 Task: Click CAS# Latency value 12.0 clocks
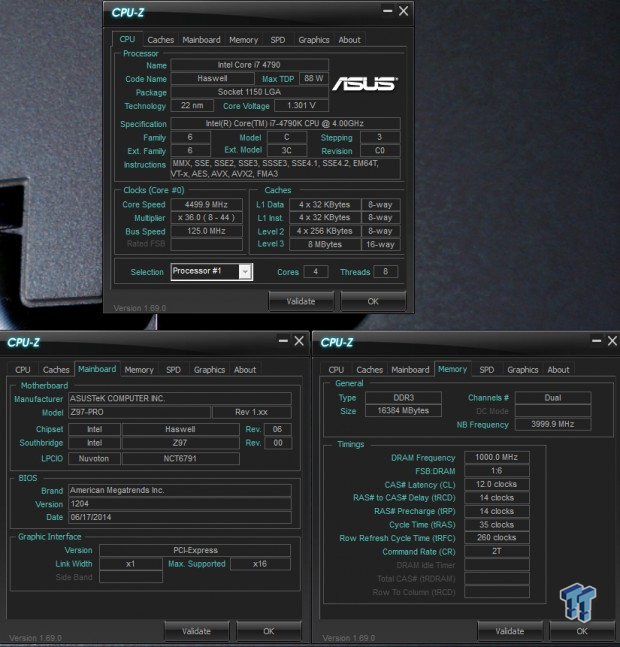pos(497,484)
